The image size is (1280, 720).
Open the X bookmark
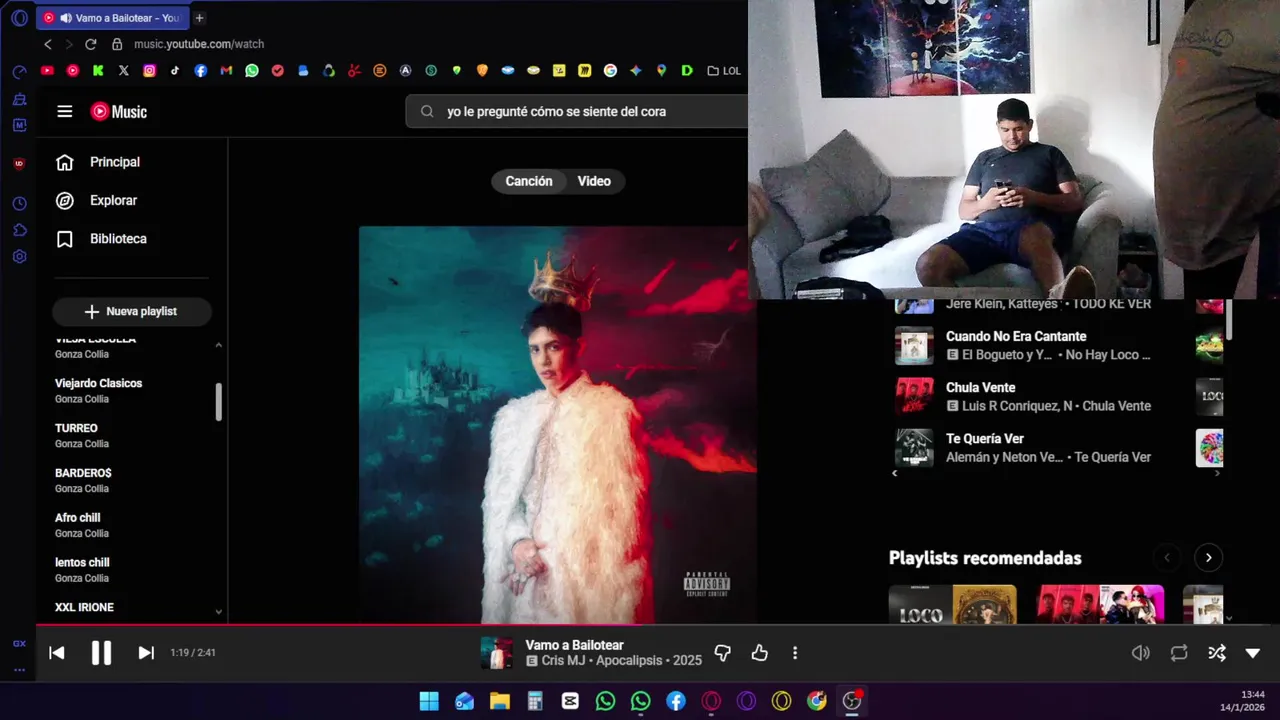coord(124,71)
